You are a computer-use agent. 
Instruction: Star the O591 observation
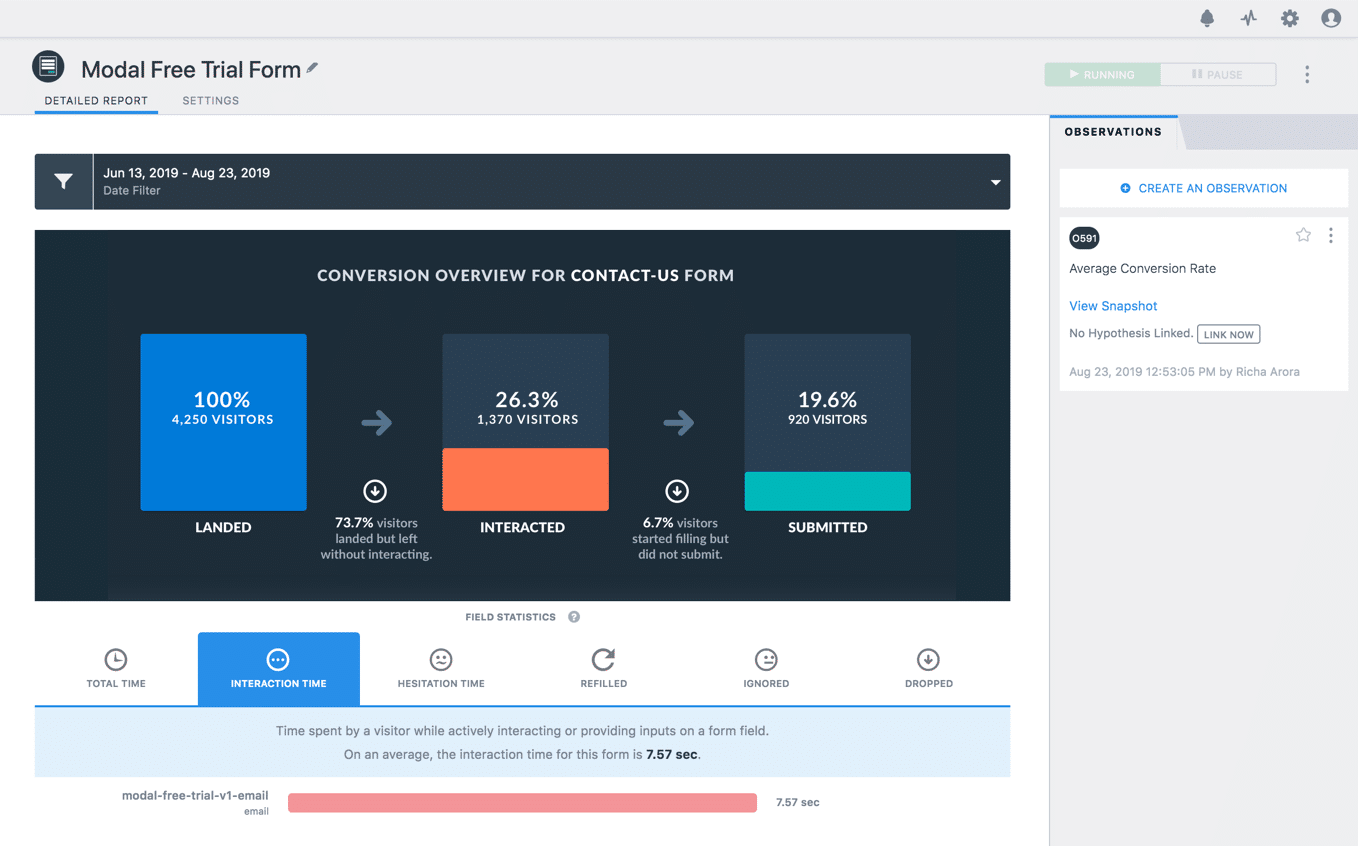[x=1303, y=234]
